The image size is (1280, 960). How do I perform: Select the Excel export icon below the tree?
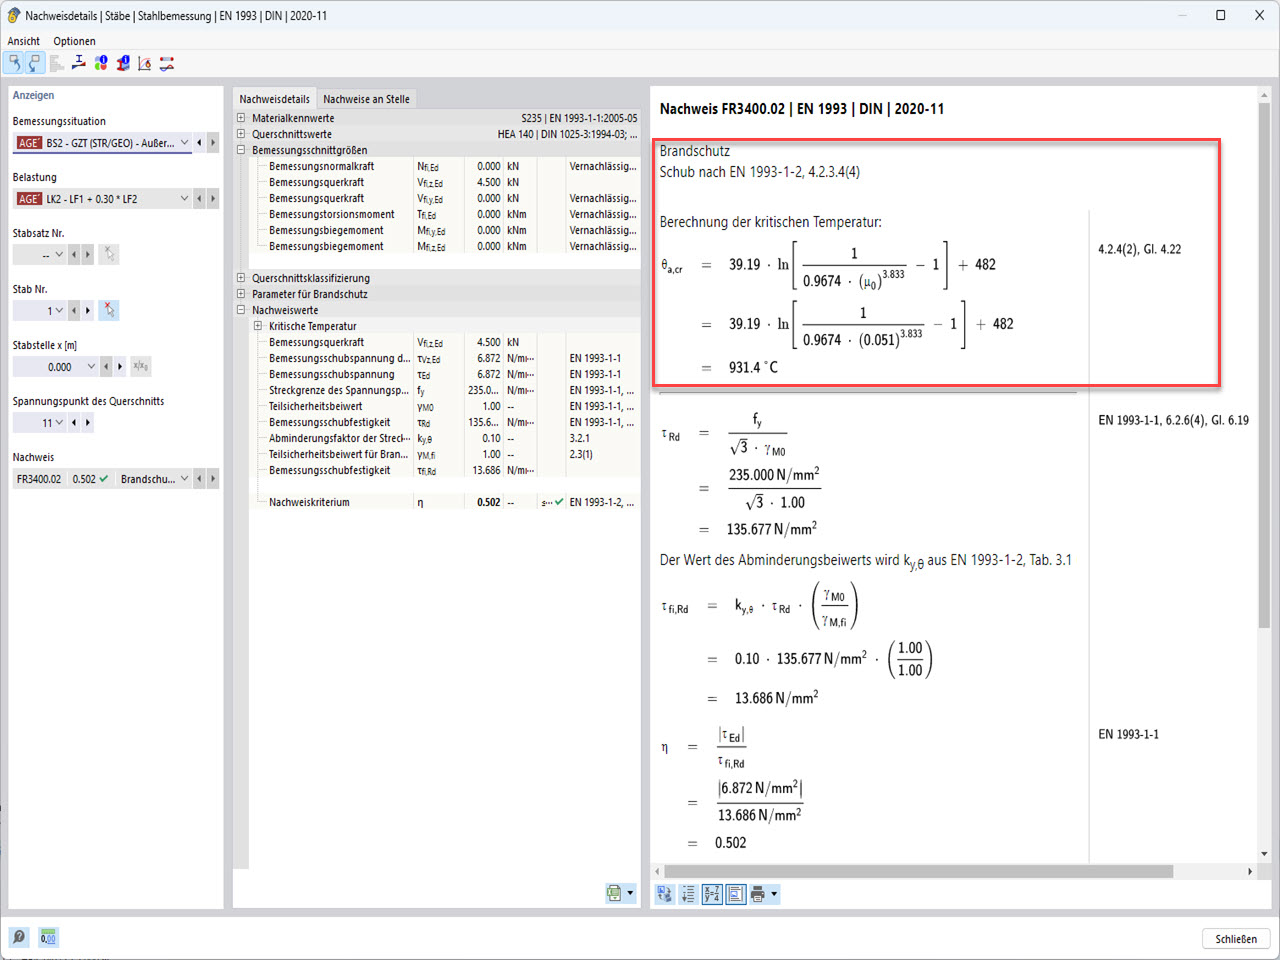pyautogui.click(x=614, y=893)
